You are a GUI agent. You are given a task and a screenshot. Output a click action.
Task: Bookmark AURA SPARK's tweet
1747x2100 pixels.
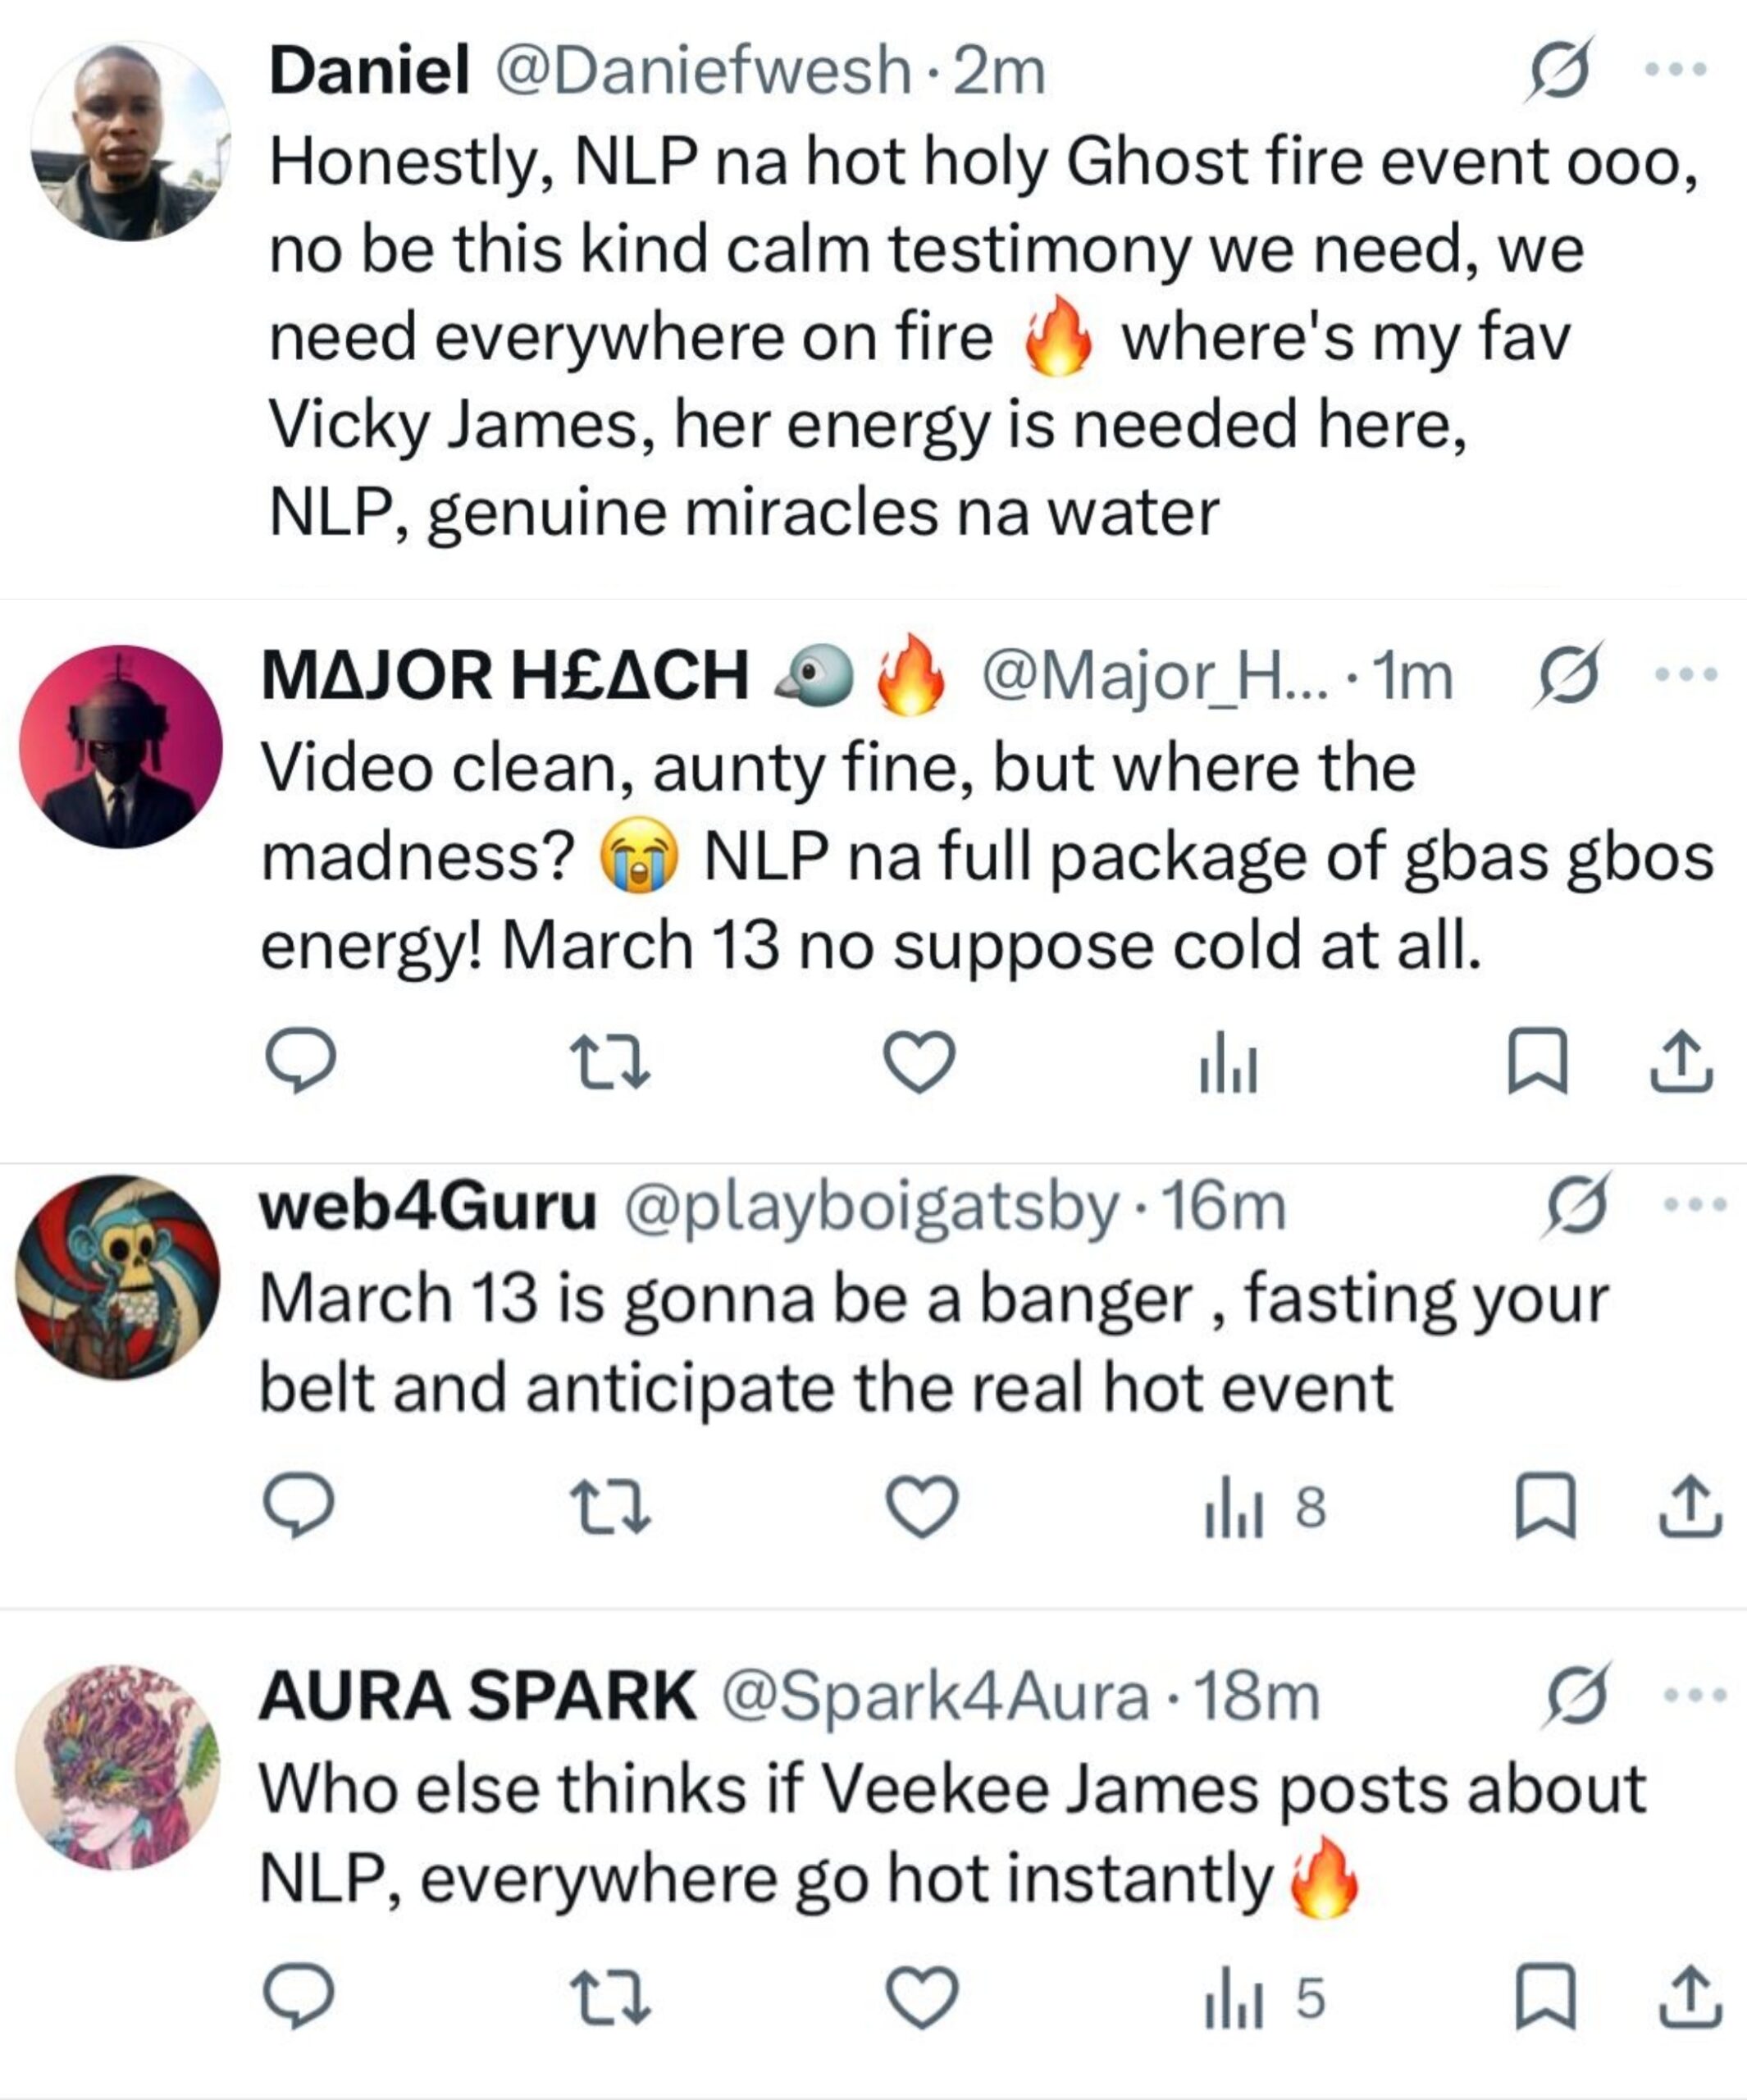(1546, 1999)
